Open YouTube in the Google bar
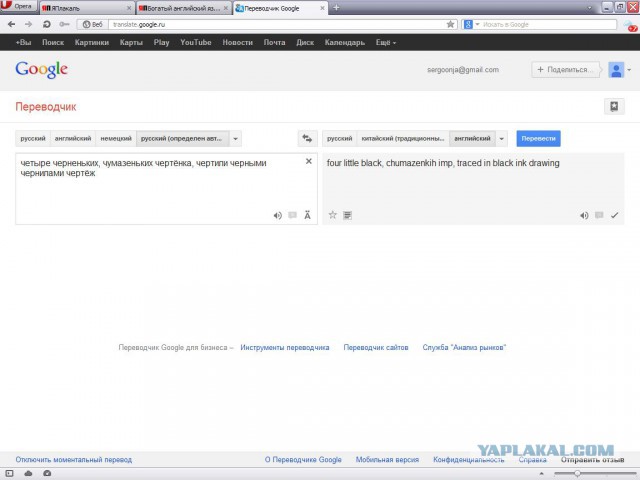 [x=196, y=42]
